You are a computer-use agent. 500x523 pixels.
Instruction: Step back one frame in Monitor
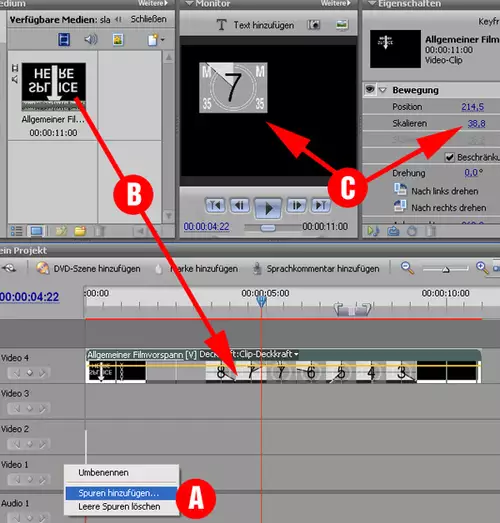239,205
